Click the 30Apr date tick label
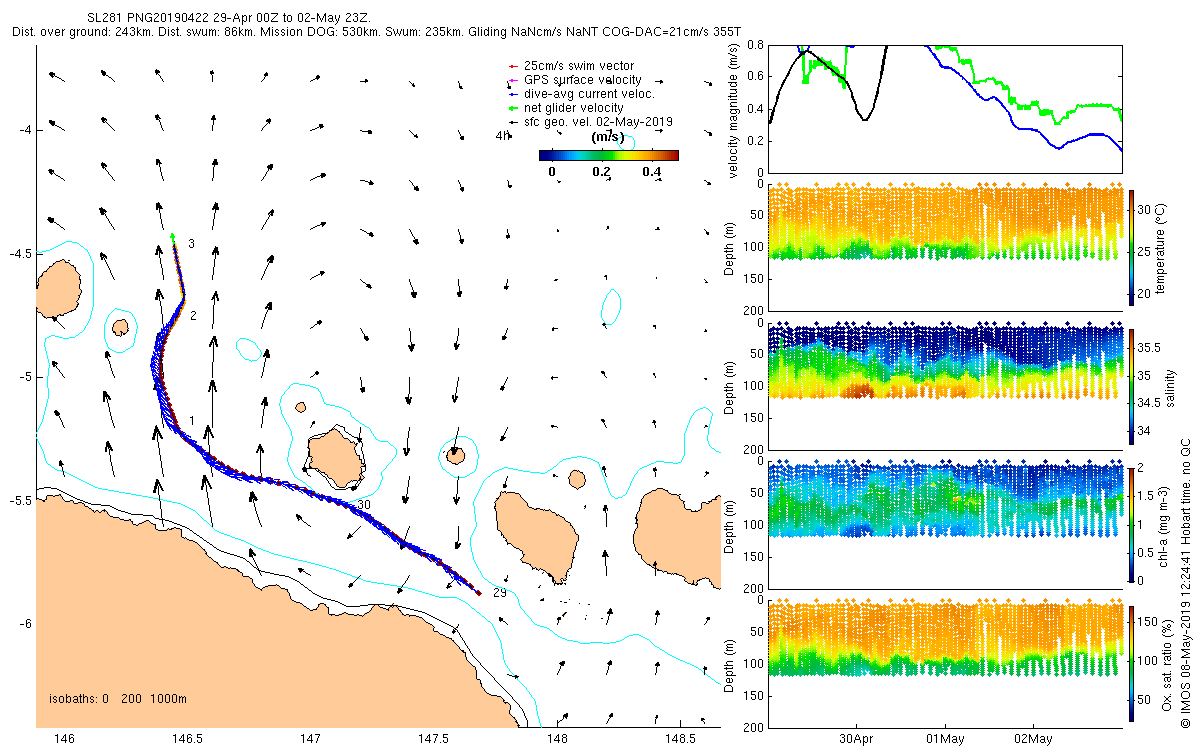 858,738
